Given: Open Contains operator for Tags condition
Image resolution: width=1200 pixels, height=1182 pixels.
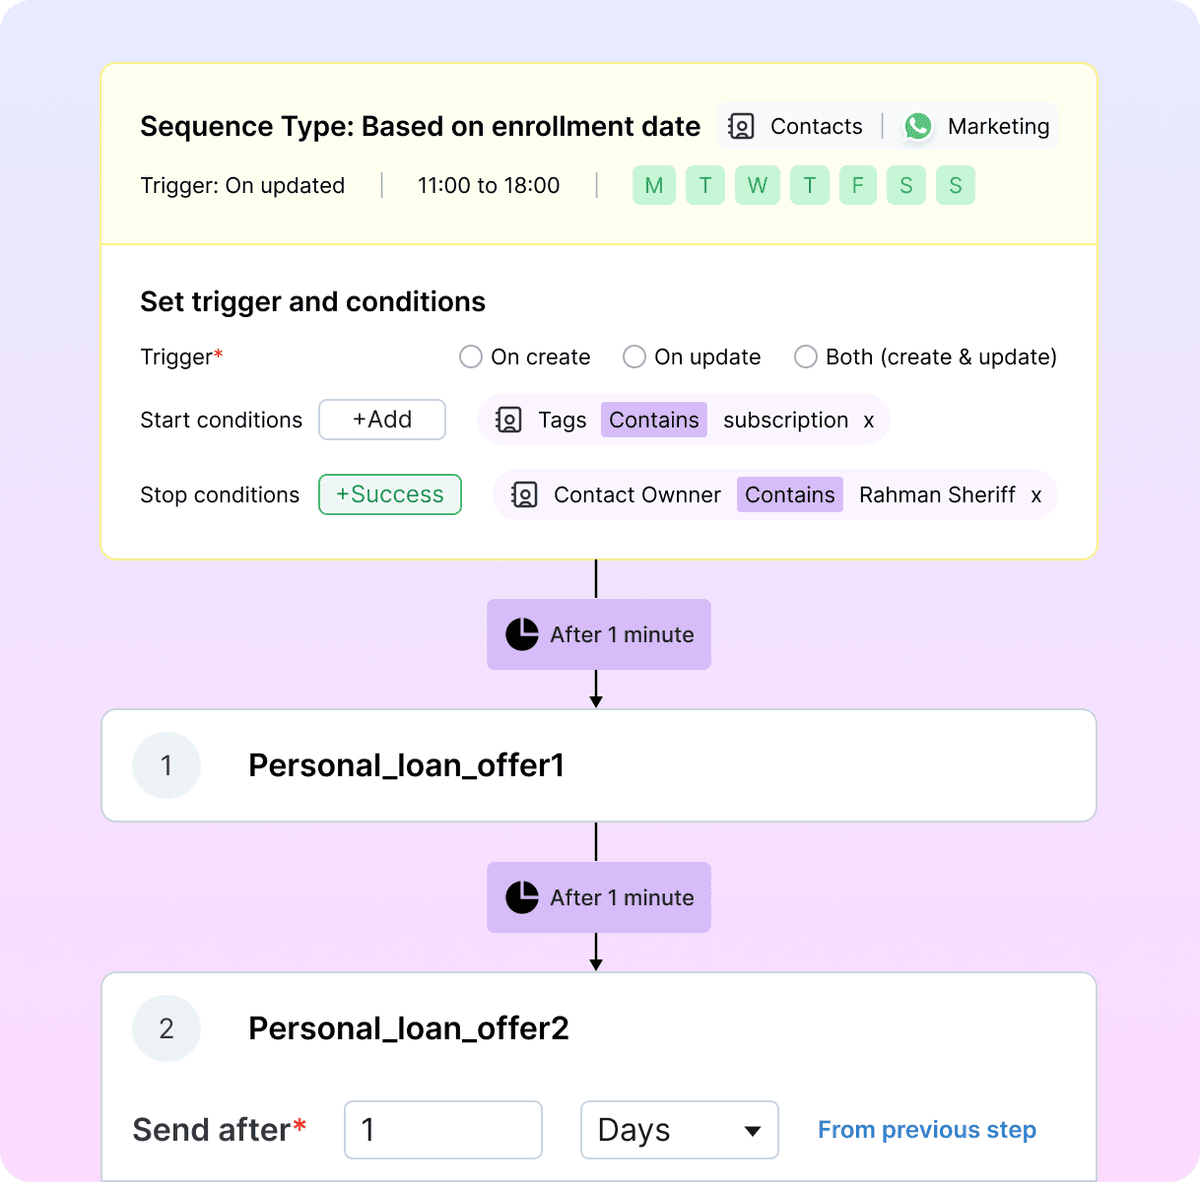Looking at the screenshot, I should 654,420.
